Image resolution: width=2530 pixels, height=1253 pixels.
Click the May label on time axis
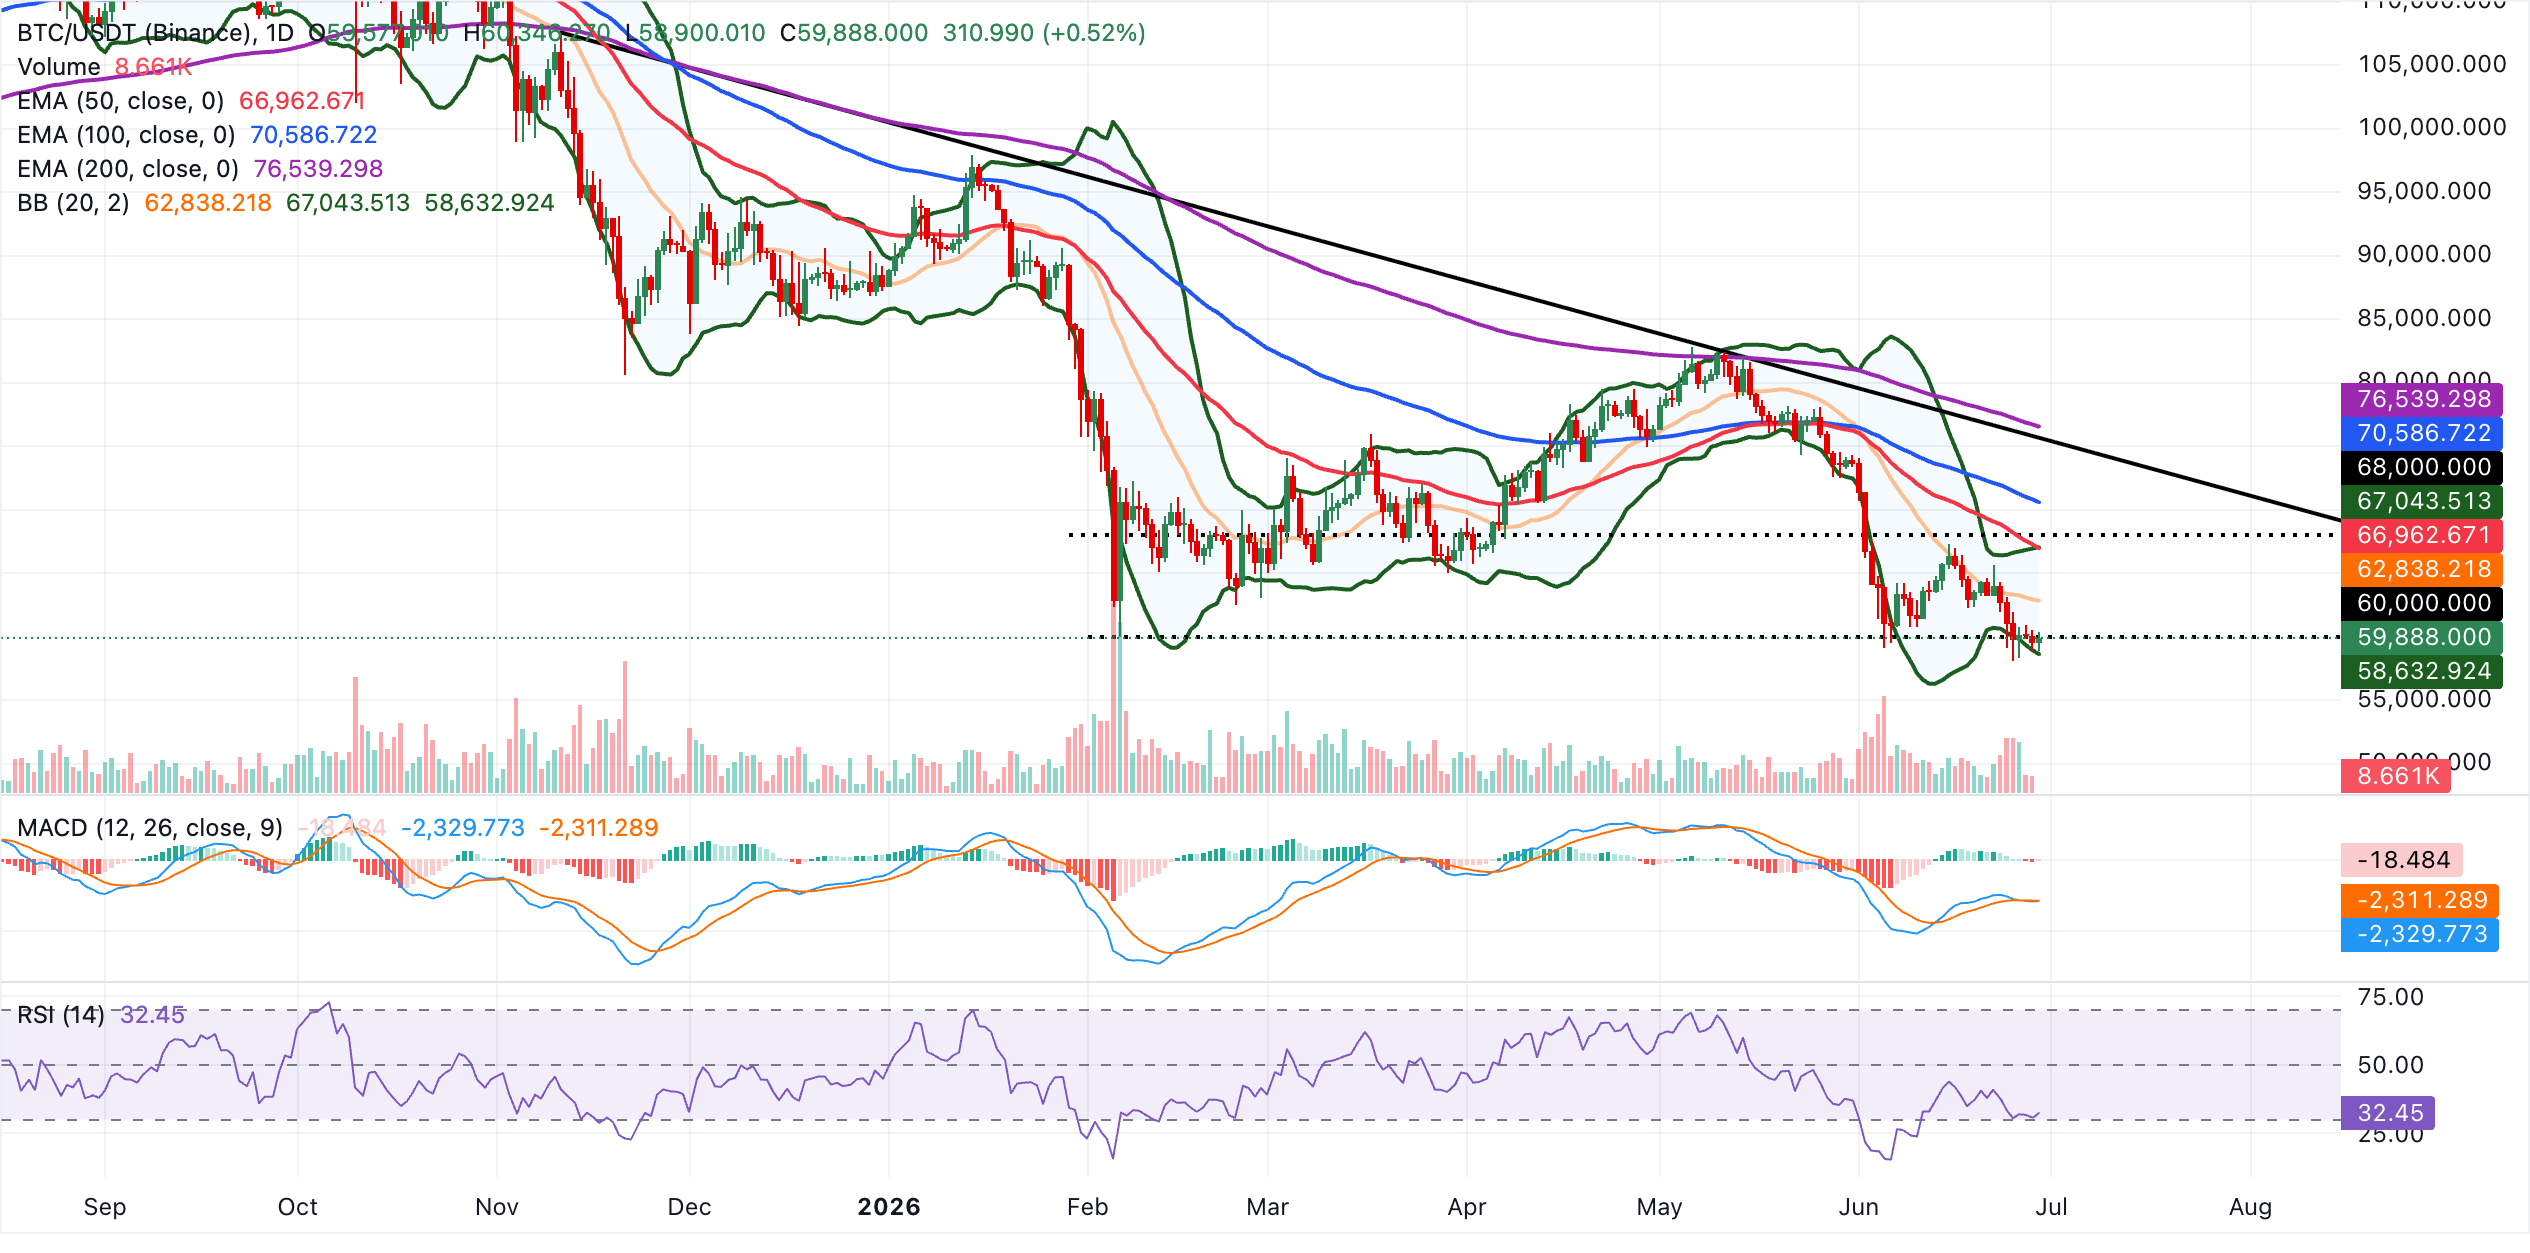pos(1659,1207)
